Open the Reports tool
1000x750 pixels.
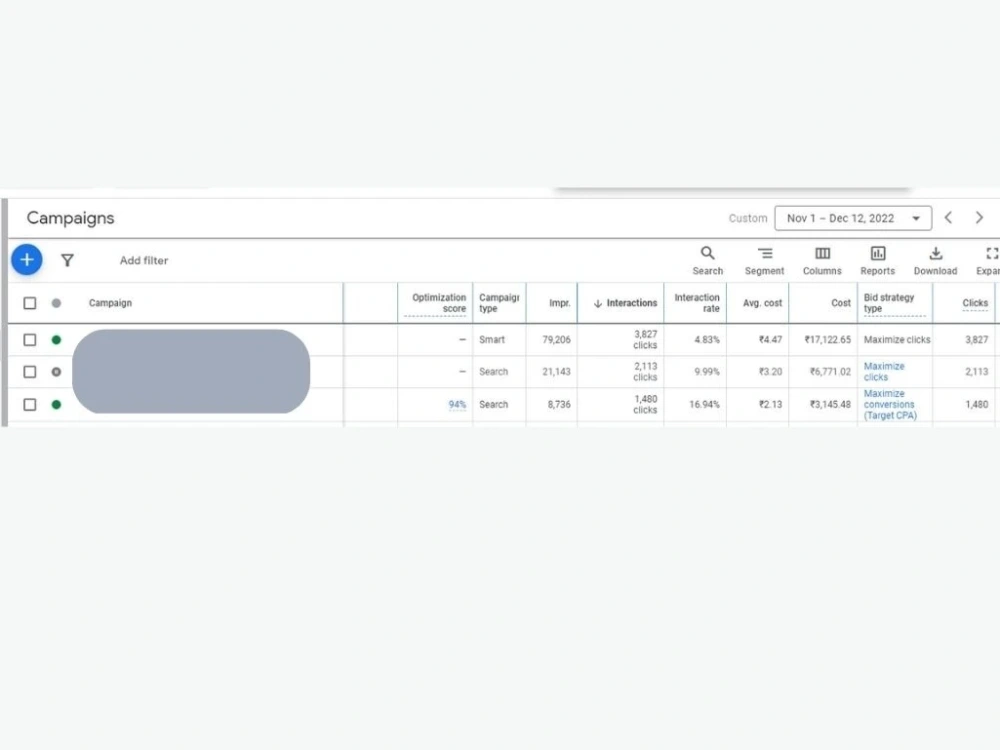pyautogui.click(x=878, y=253)
